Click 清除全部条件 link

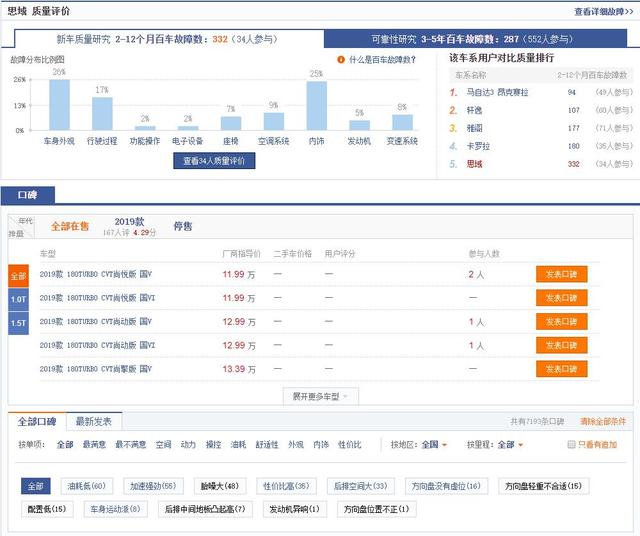click(x=603, y=422)
